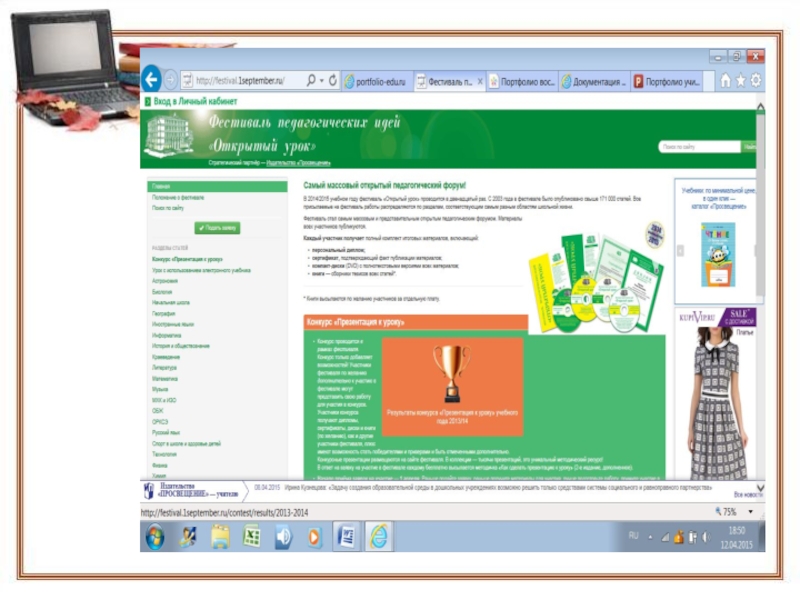Click the browser back arrow button
The height and width of the screenshot is (600, 800).
tap(151, 79)
